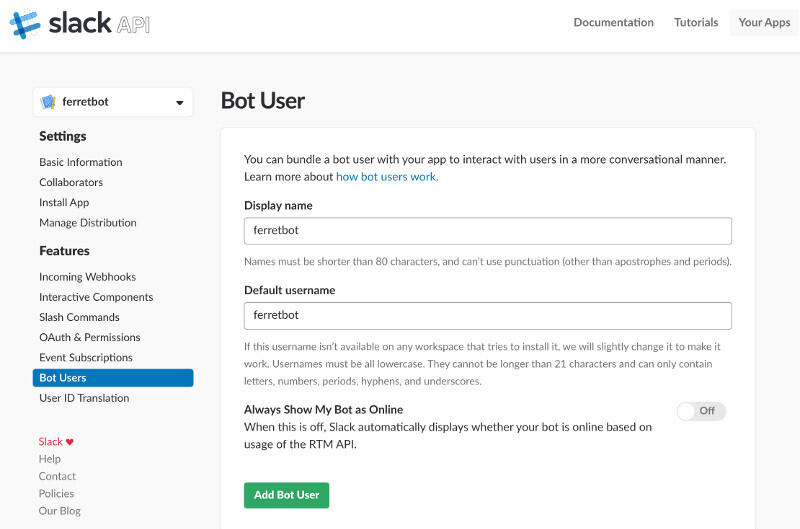Viewport: 800px width, 529px height.
Task: Open Your Apps in the header
Action: tap(764, 22)
